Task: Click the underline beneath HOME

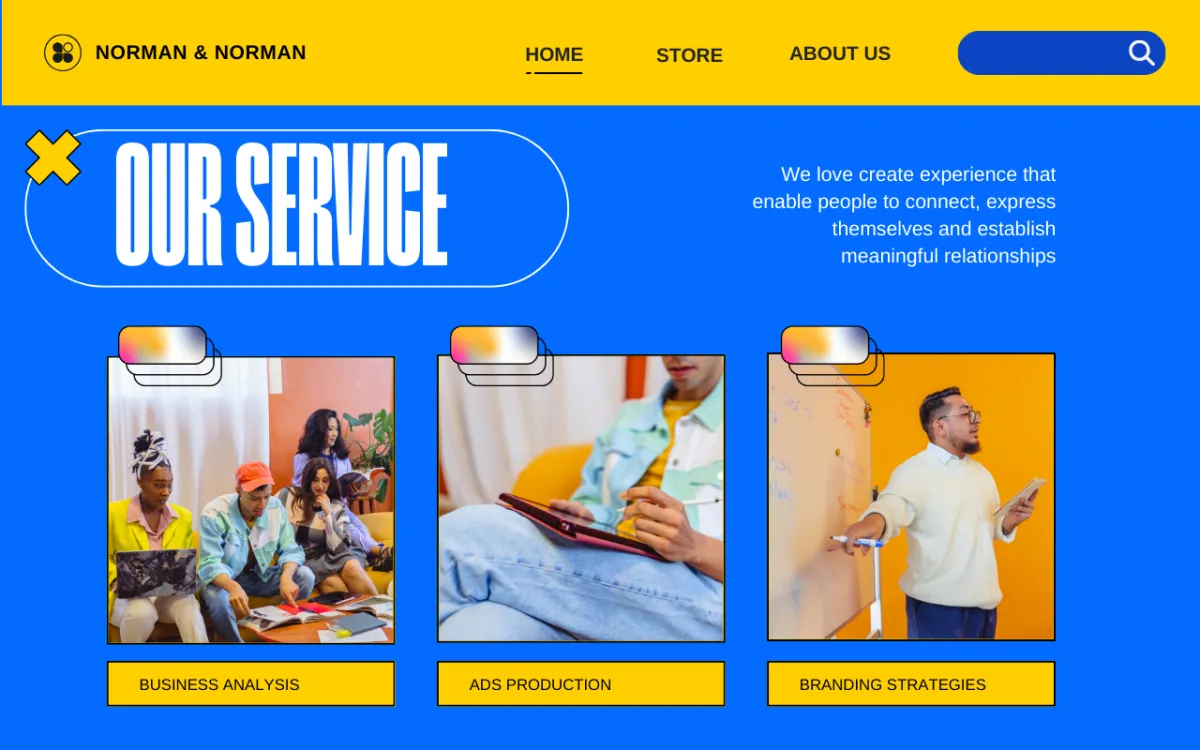Action: point(554,73)
